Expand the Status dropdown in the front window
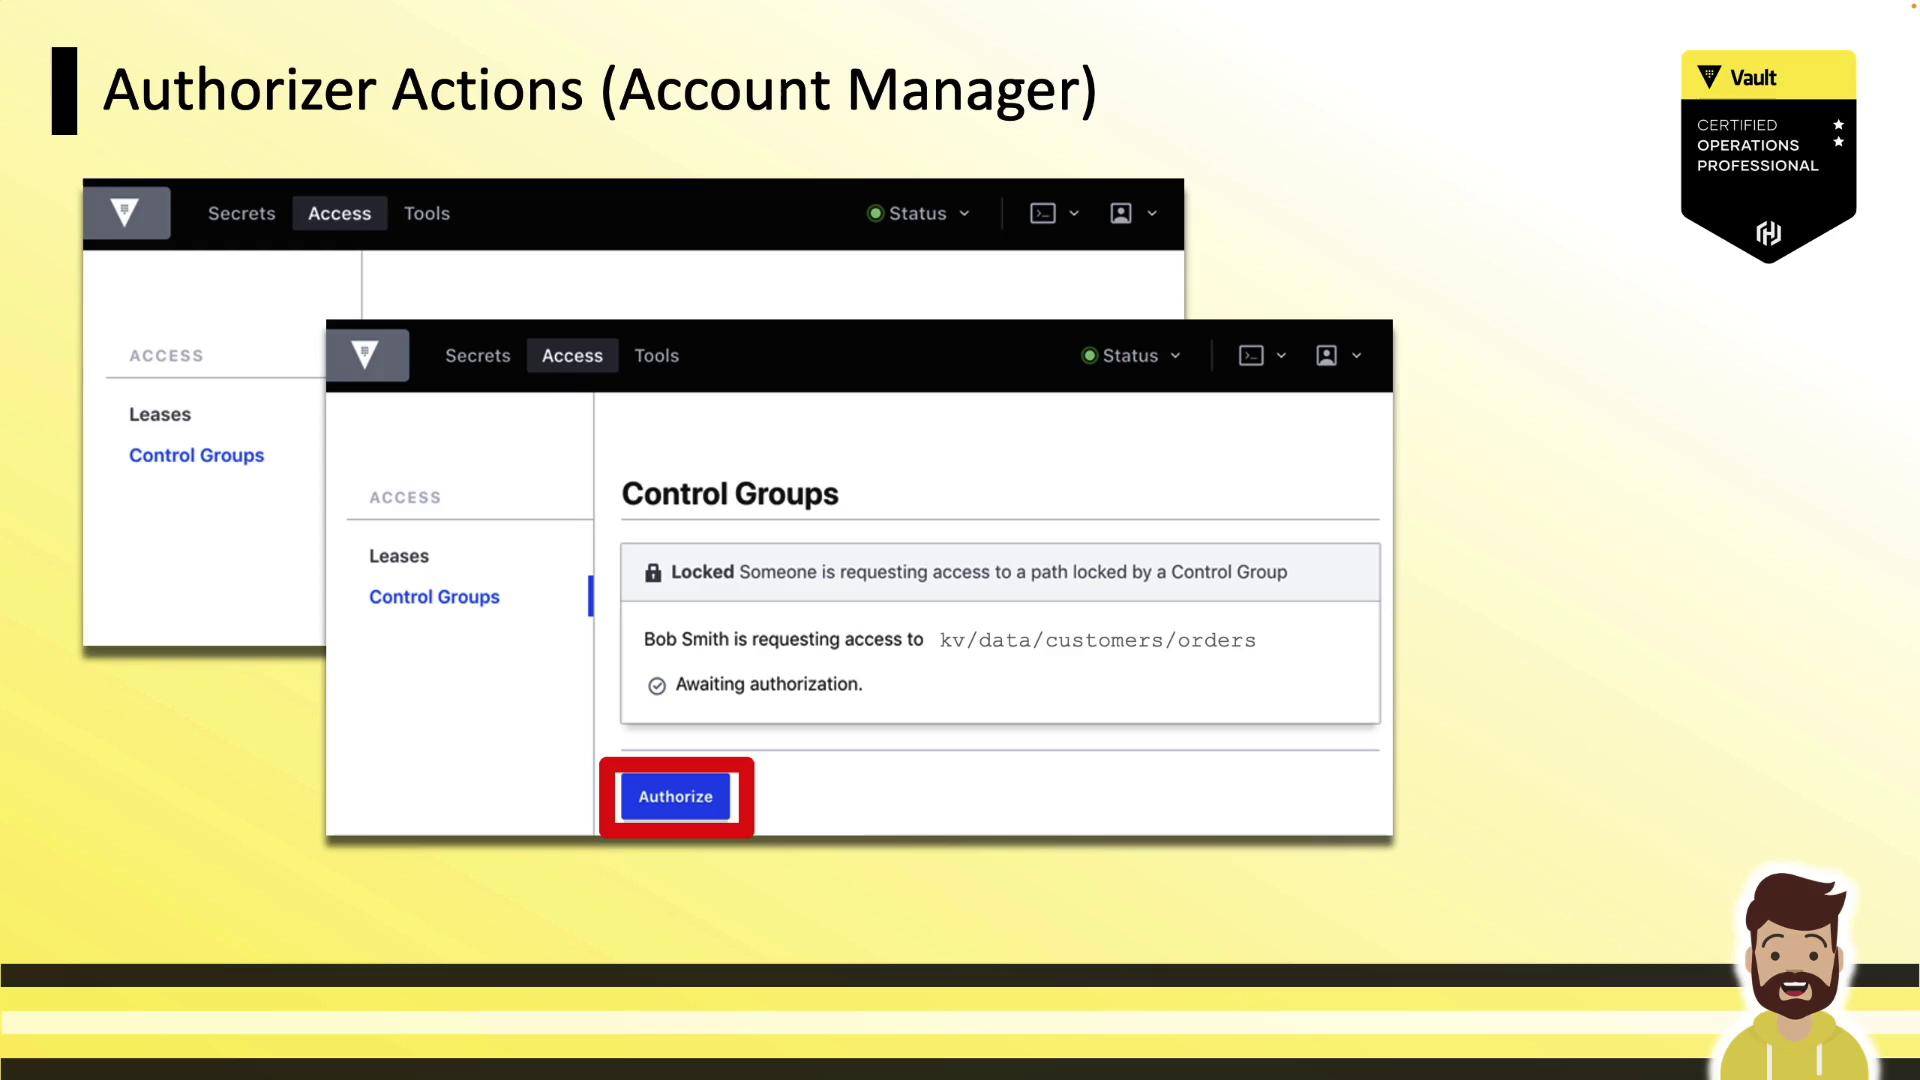Image resolution: width=1920 pixels, height=1080 pixels. pos(1132,356)
